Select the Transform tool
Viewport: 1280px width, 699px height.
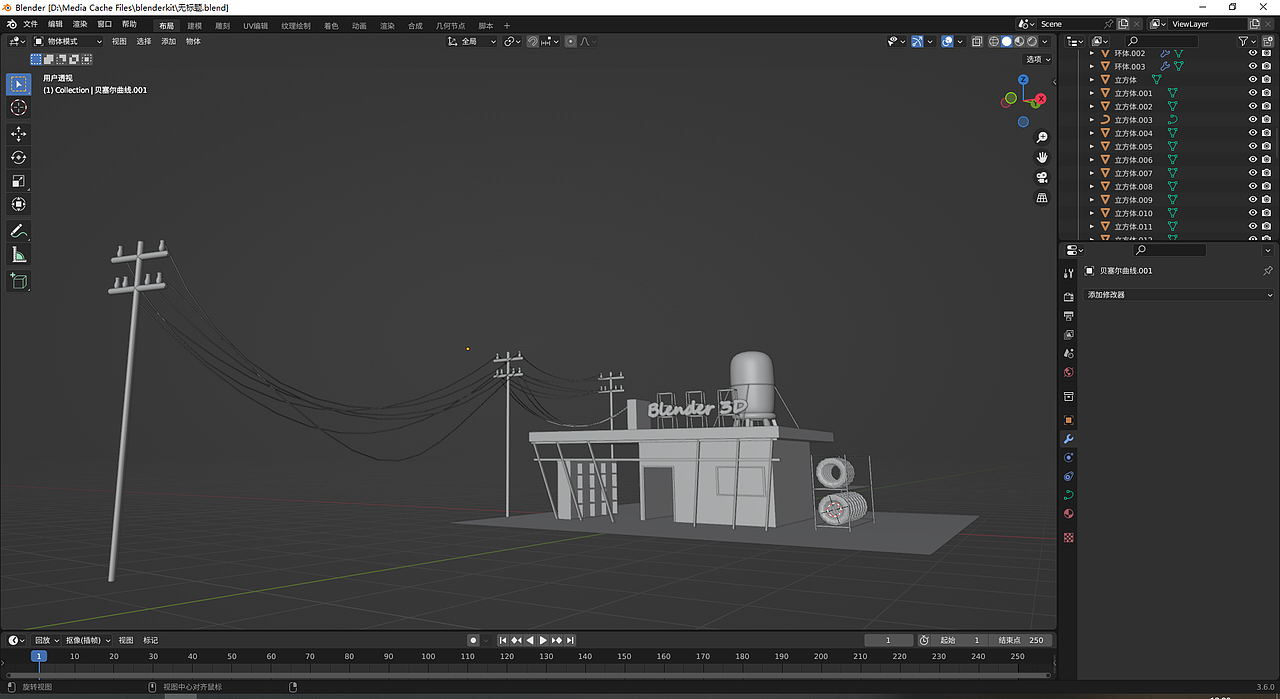pos(18,204)
